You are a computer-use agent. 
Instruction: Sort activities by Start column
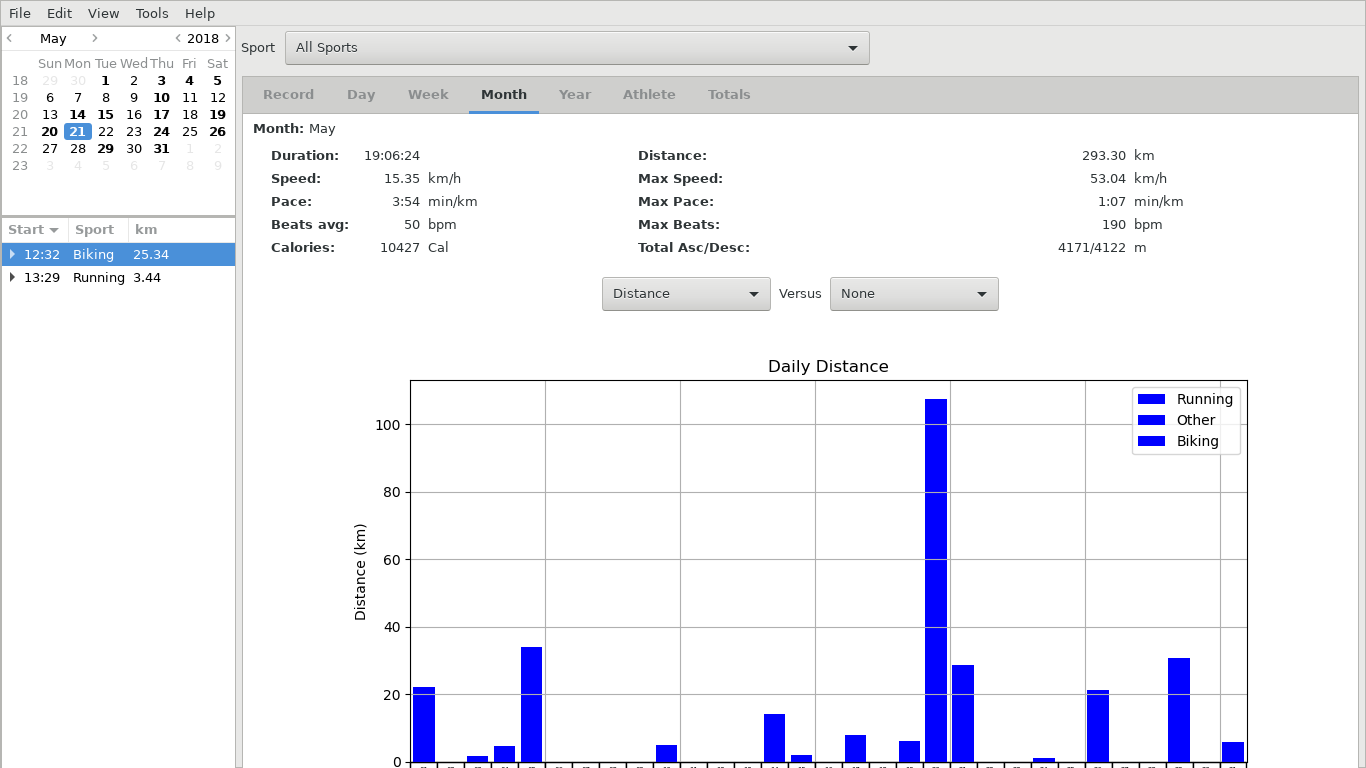pos(34,230)
